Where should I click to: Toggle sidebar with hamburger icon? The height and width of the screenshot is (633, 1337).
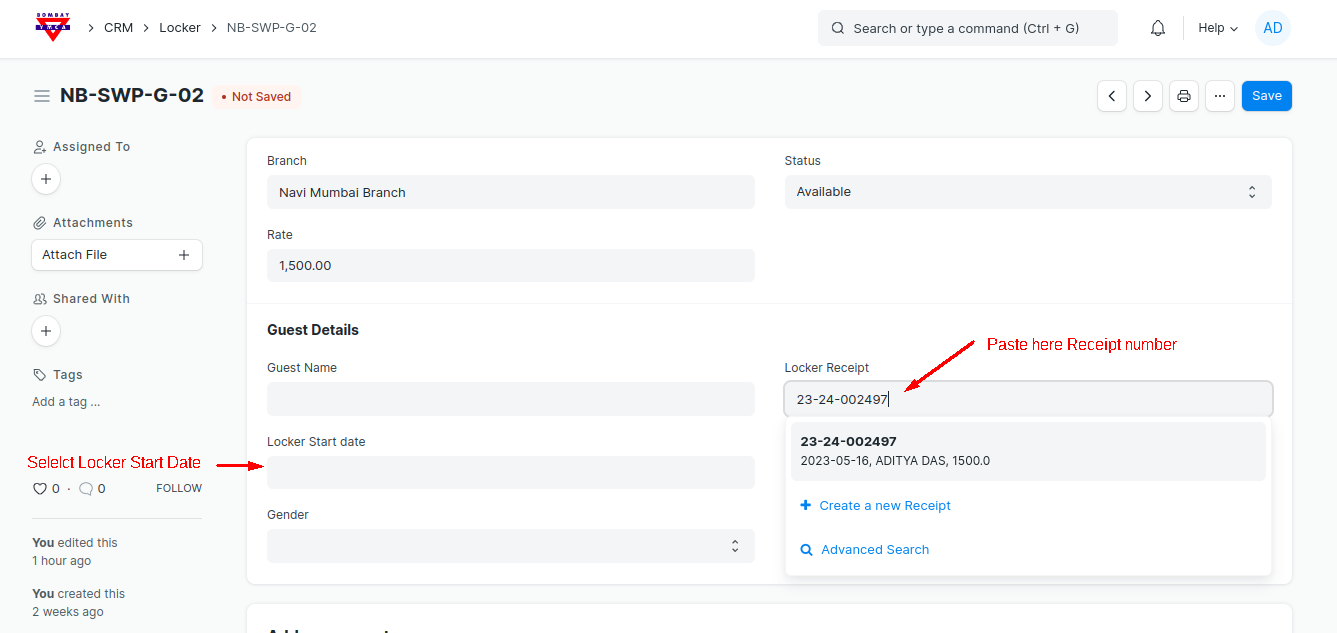[42, 96]
